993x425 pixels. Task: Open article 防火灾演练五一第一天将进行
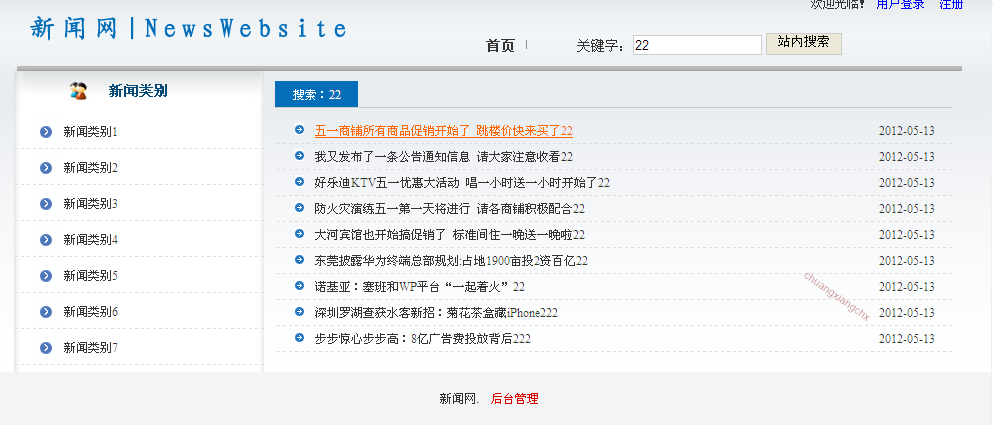click(x=450, y=209)
